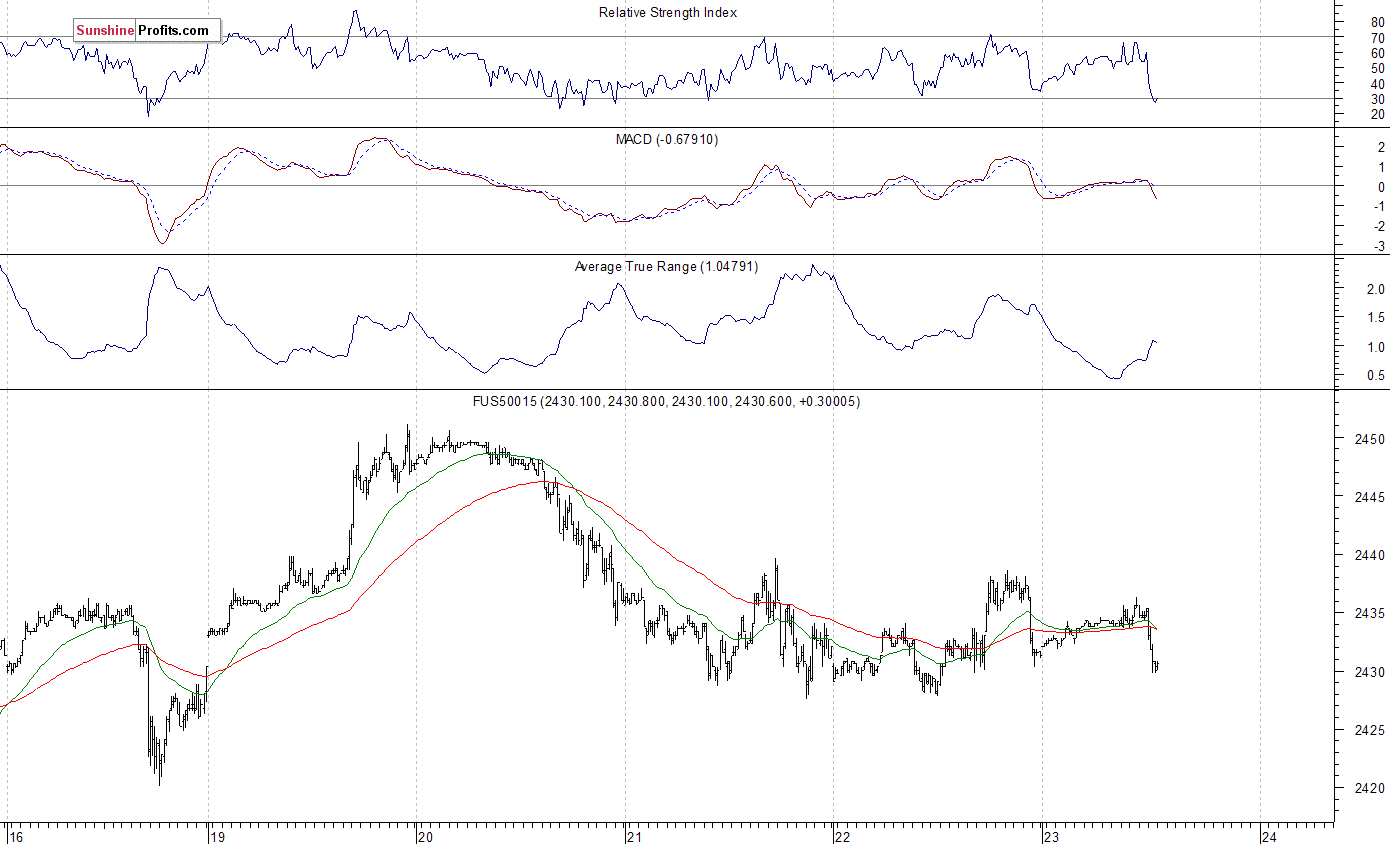Click the 0 value on the MACD axis

pos(1381,187)
